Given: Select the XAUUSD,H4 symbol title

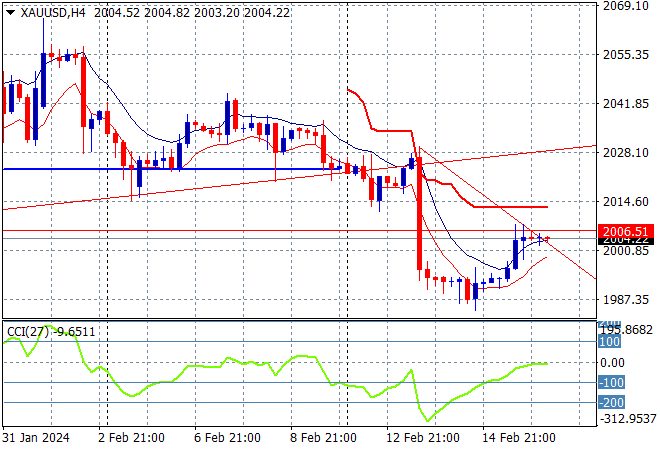Looking at the screenshot, I should point(53,13).
